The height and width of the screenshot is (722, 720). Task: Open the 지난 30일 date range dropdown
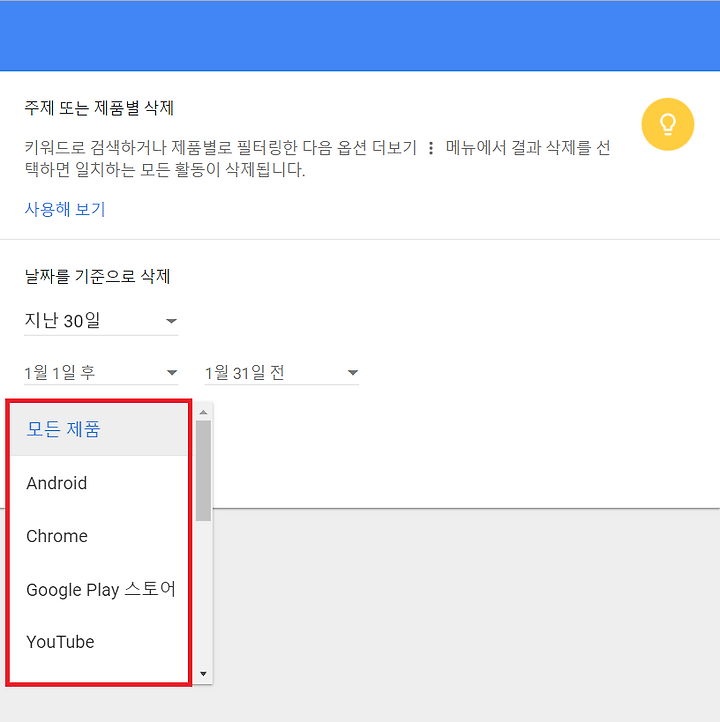pyautogui.click(x=101, y=320)
